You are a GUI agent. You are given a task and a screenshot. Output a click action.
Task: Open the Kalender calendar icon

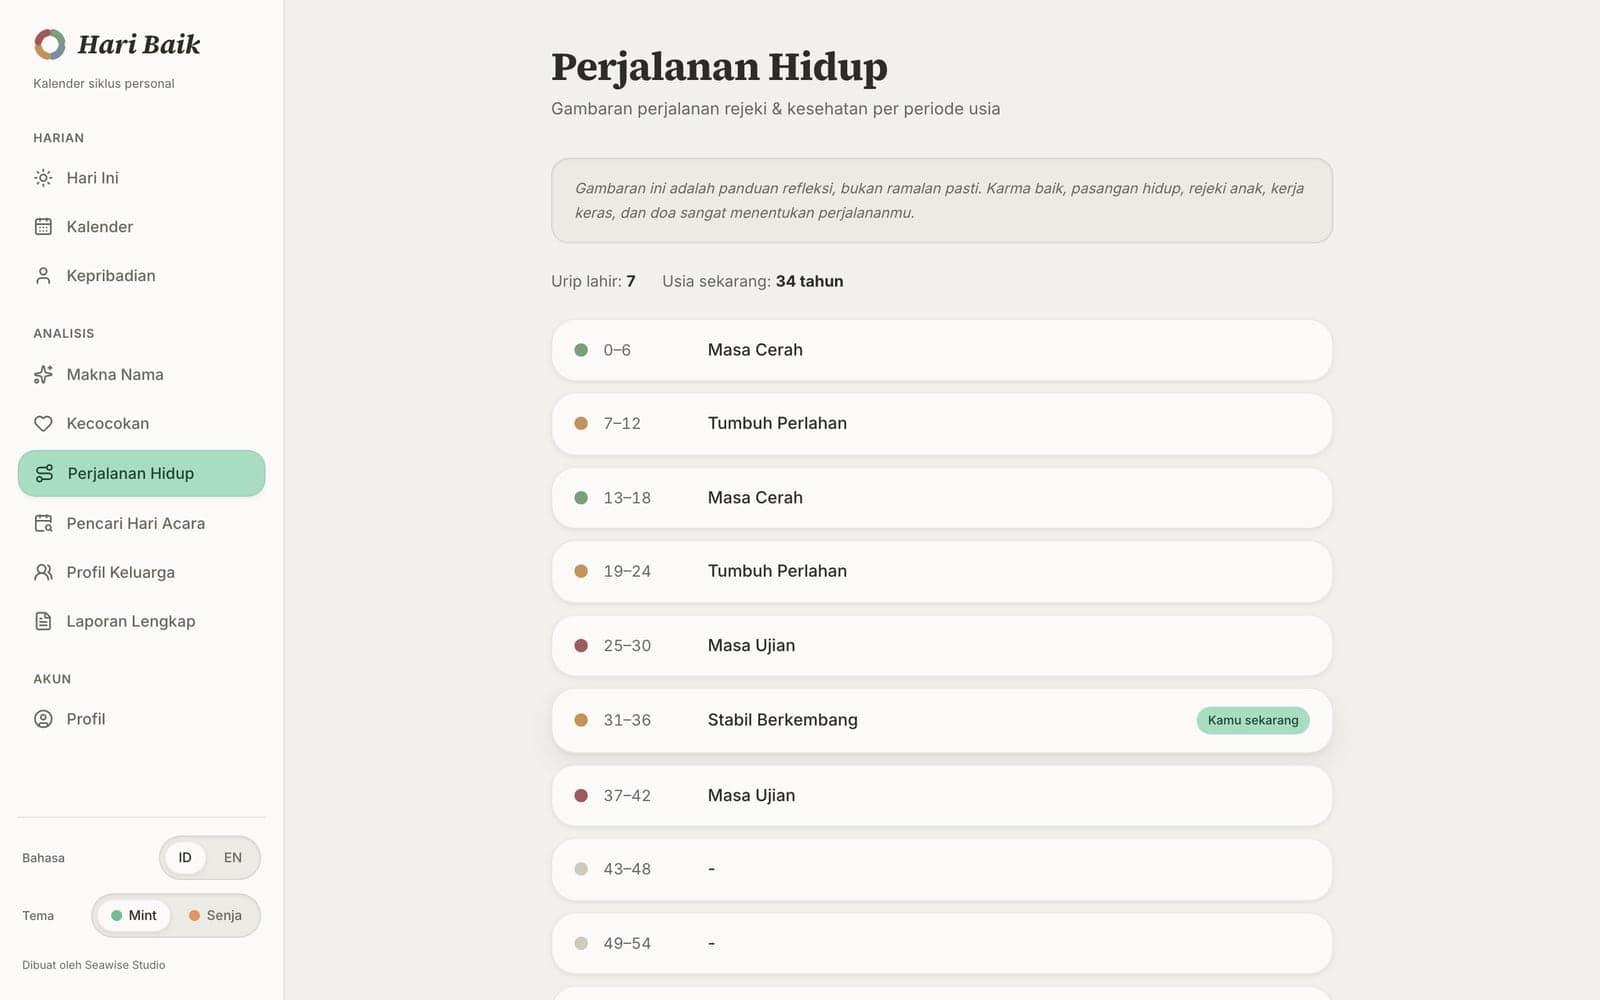point(43,227)
